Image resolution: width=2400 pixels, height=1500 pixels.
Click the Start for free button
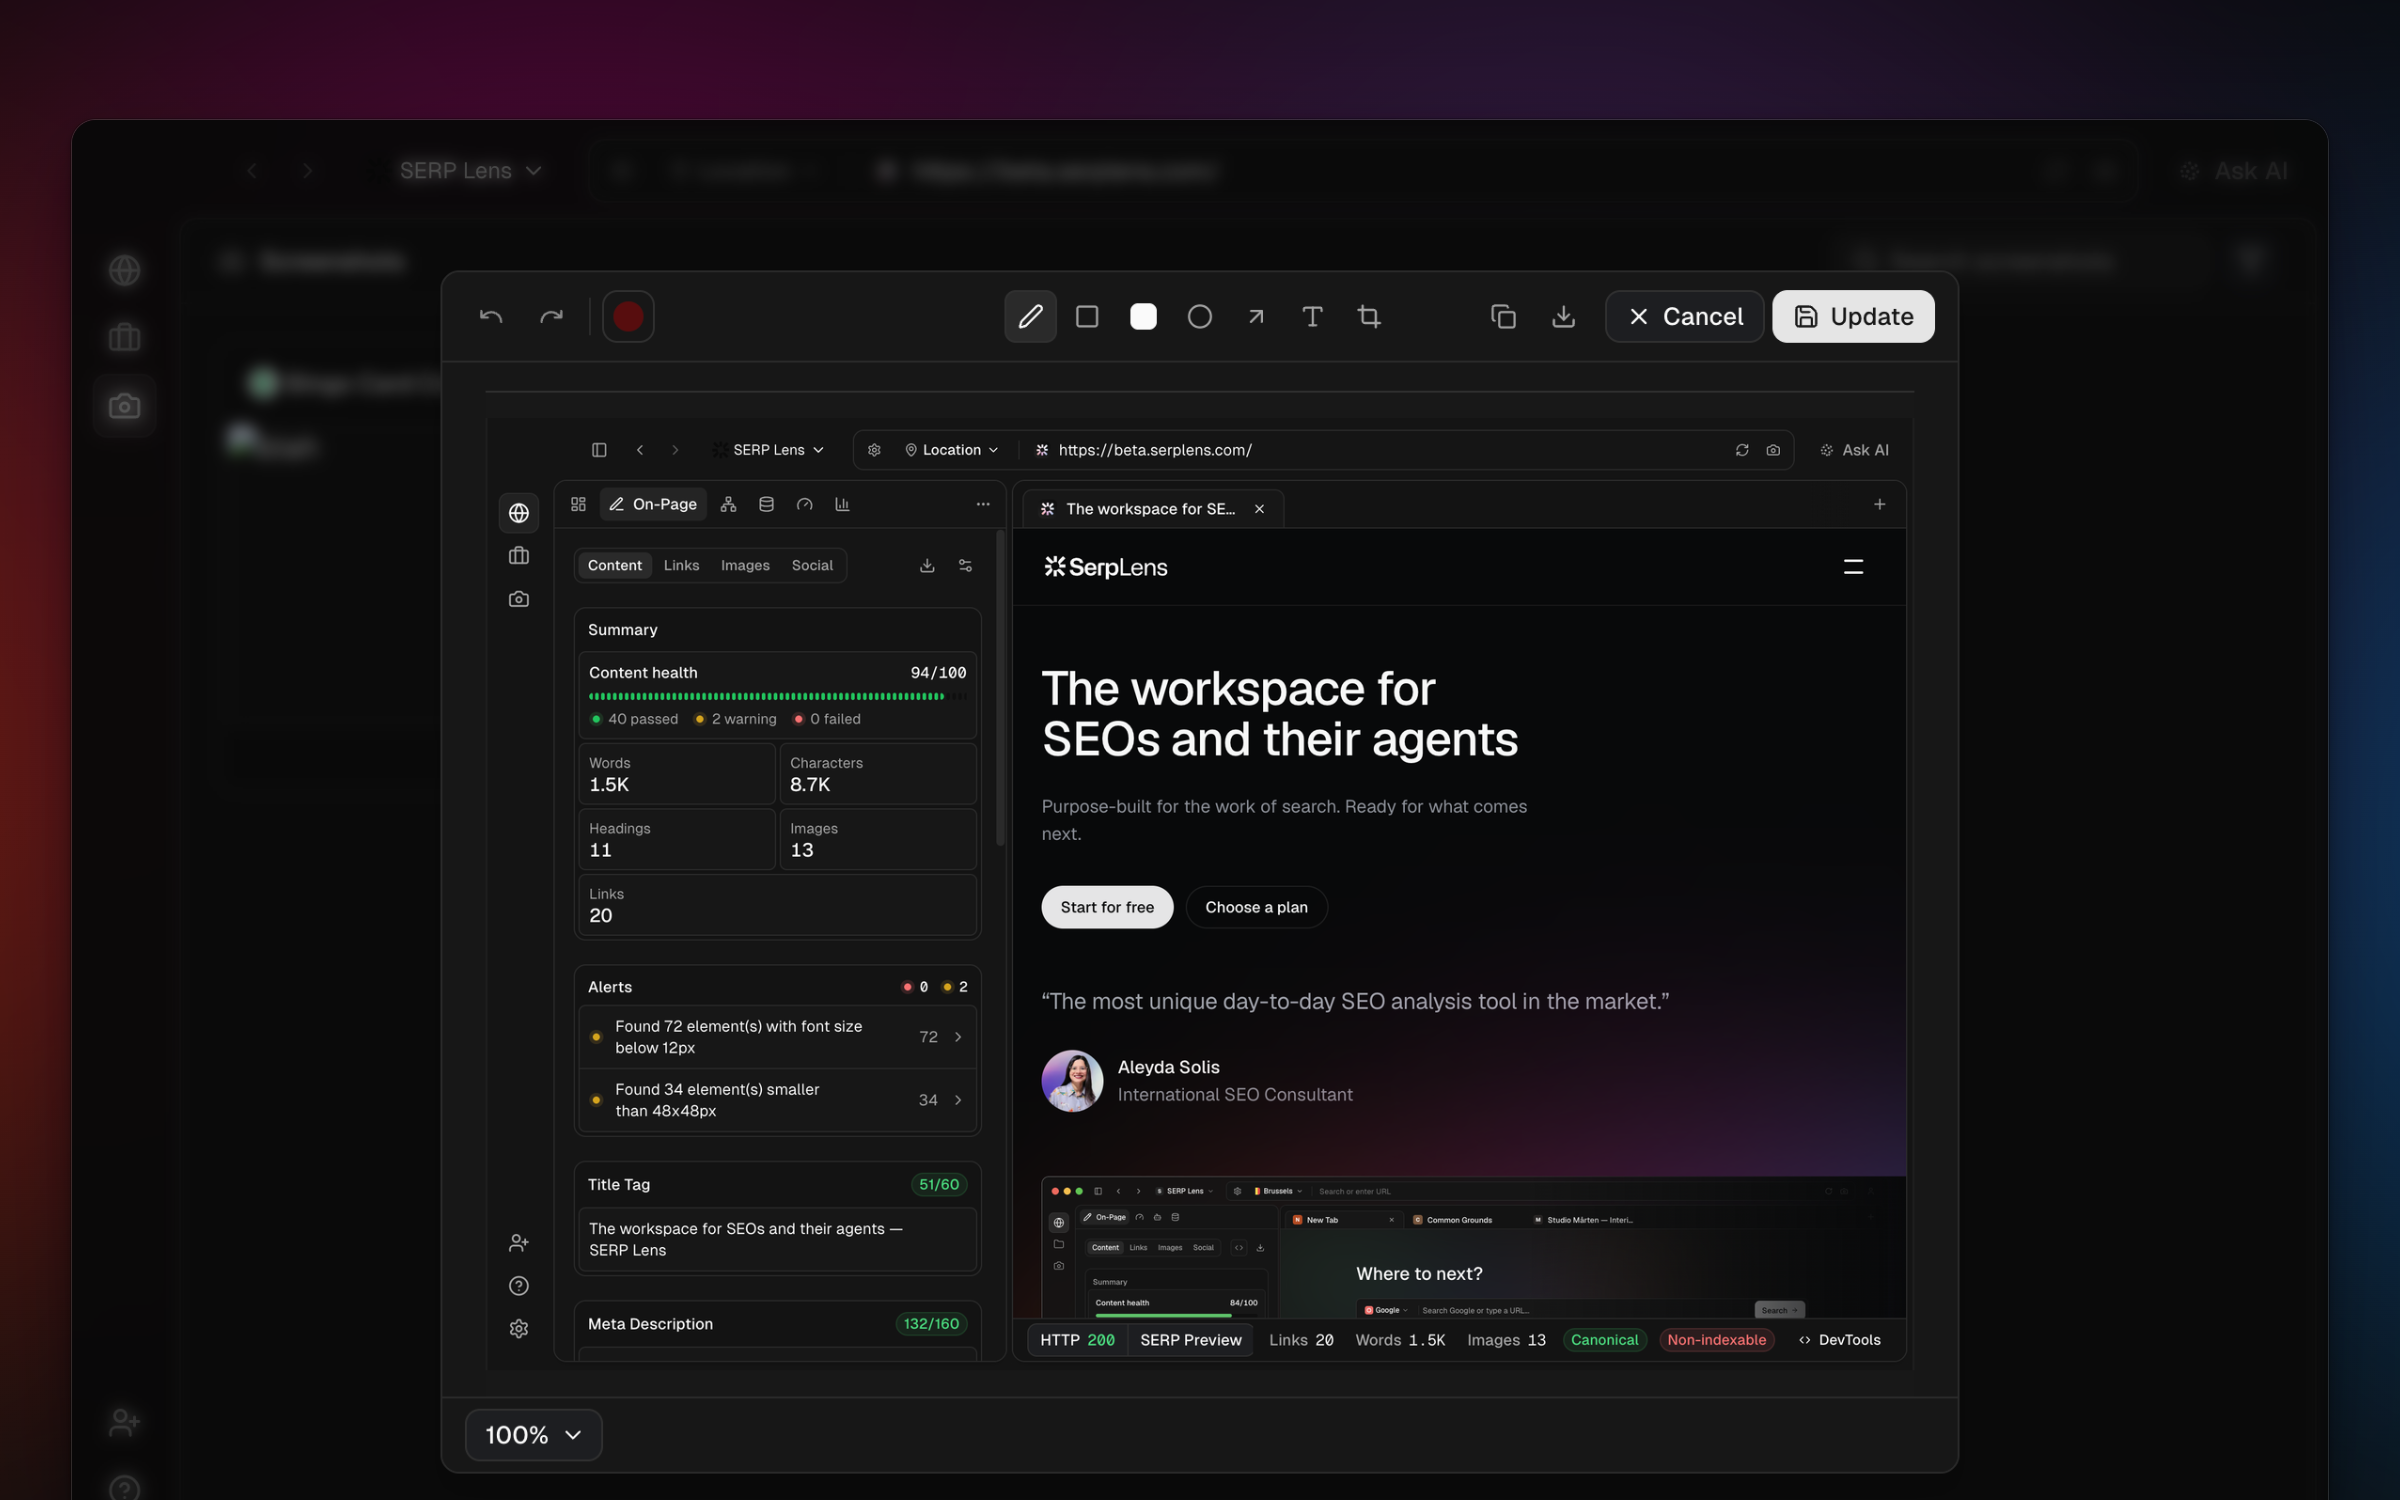[1107, 907]
